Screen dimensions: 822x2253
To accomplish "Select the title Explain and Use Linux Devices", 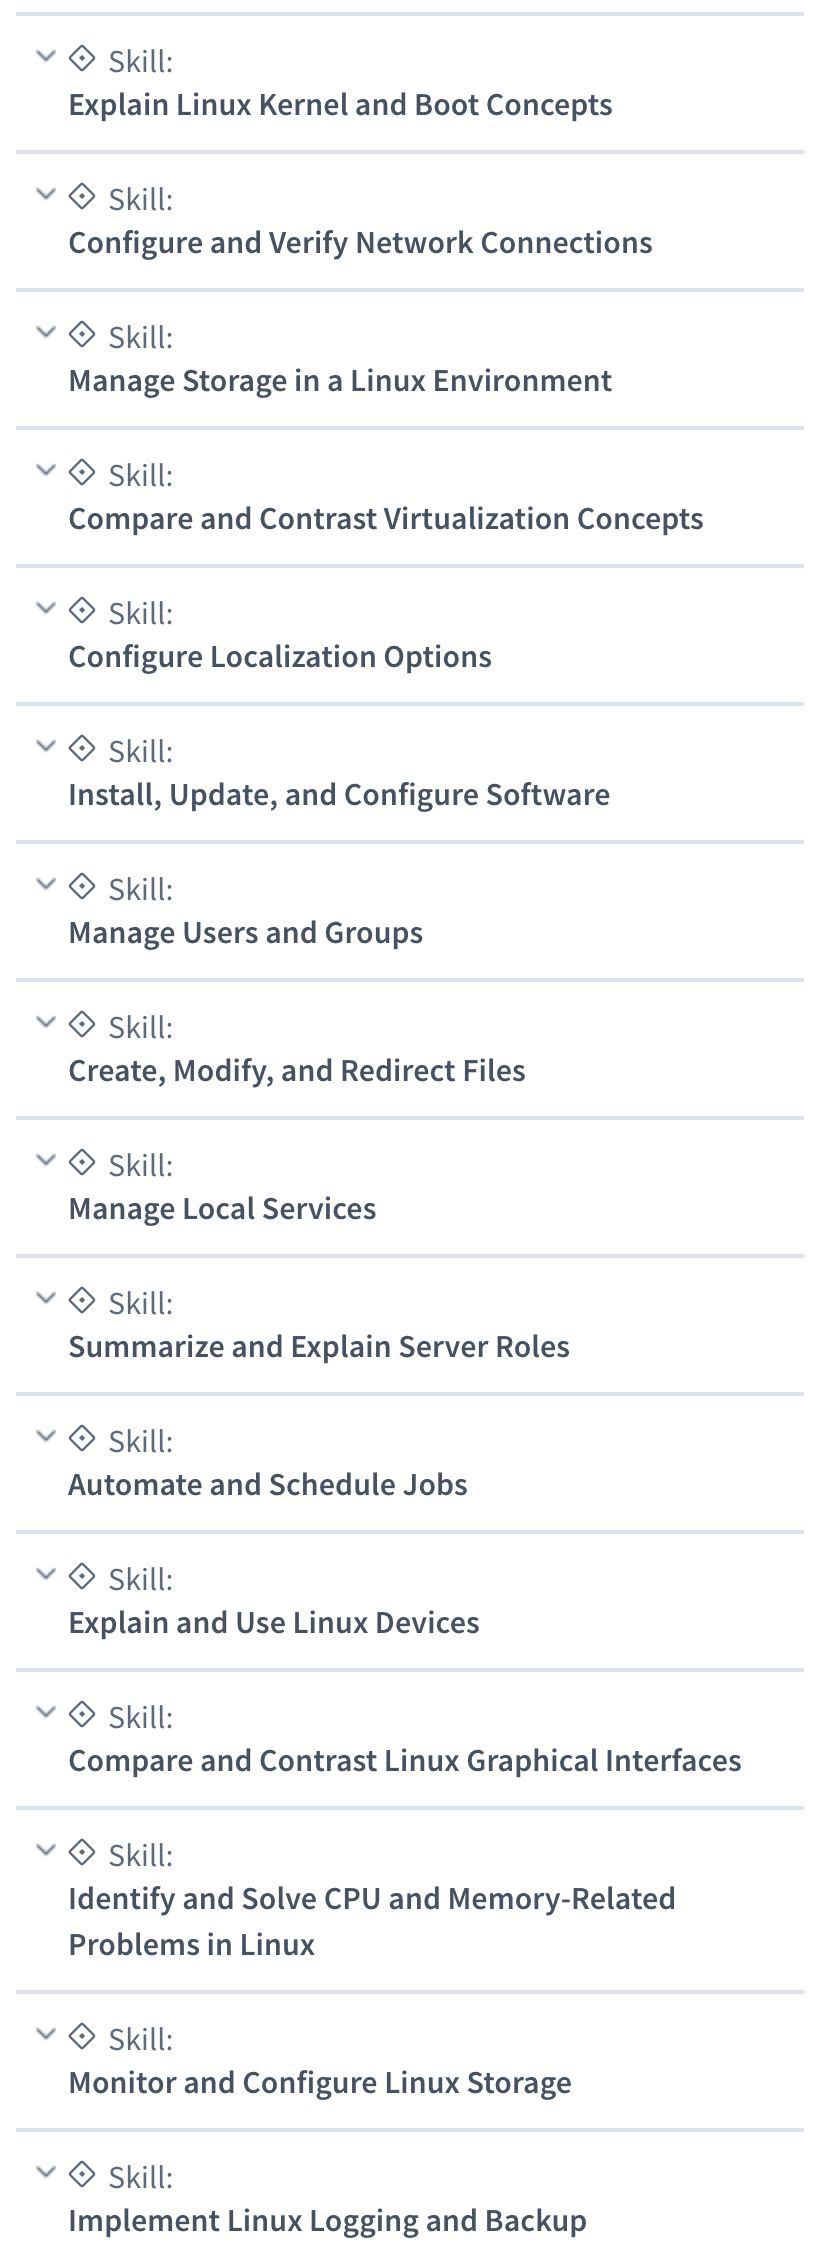I will click(x=274, y=1623).
